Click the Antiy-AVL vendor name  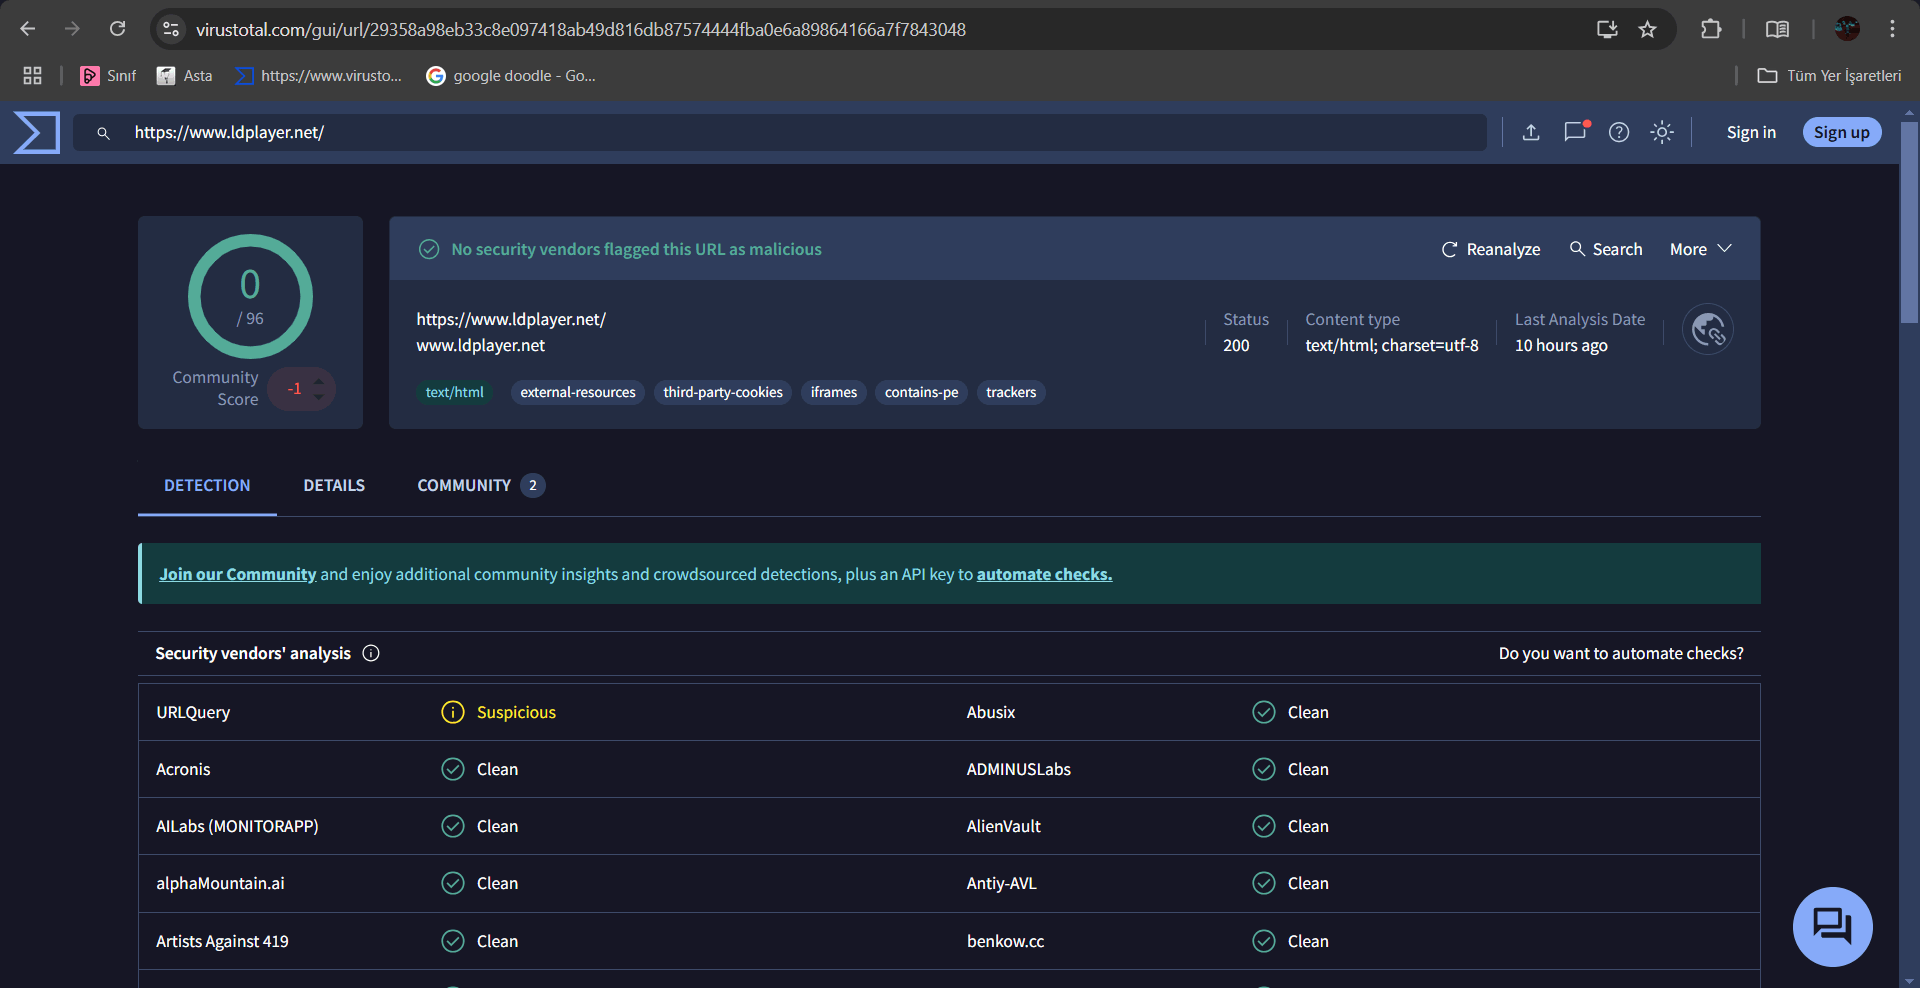(1002, 883)
